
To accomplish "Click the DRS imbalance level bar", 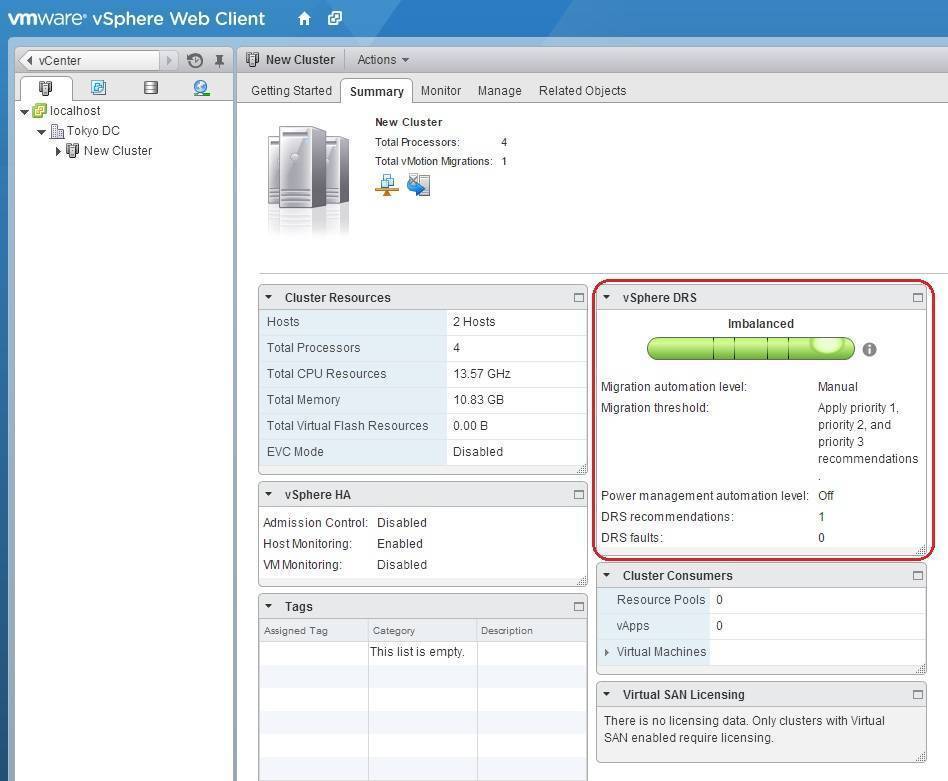I will (x=750, y=349).
